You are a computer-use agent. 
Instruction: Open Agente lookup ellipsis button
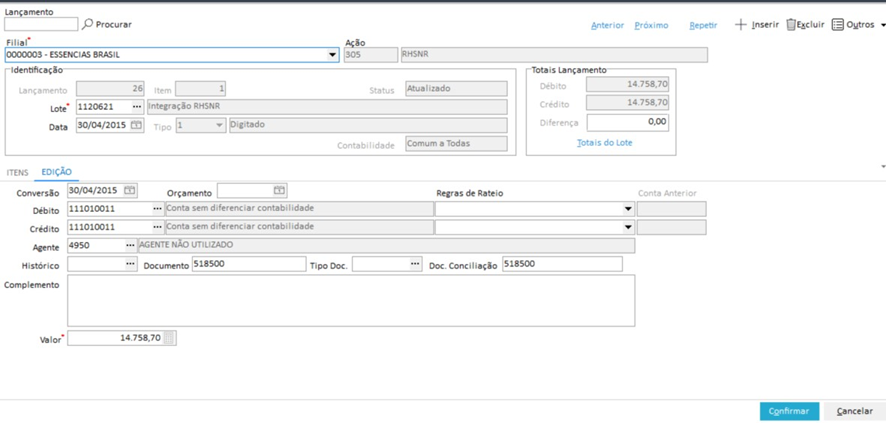[x=131, y=245]
